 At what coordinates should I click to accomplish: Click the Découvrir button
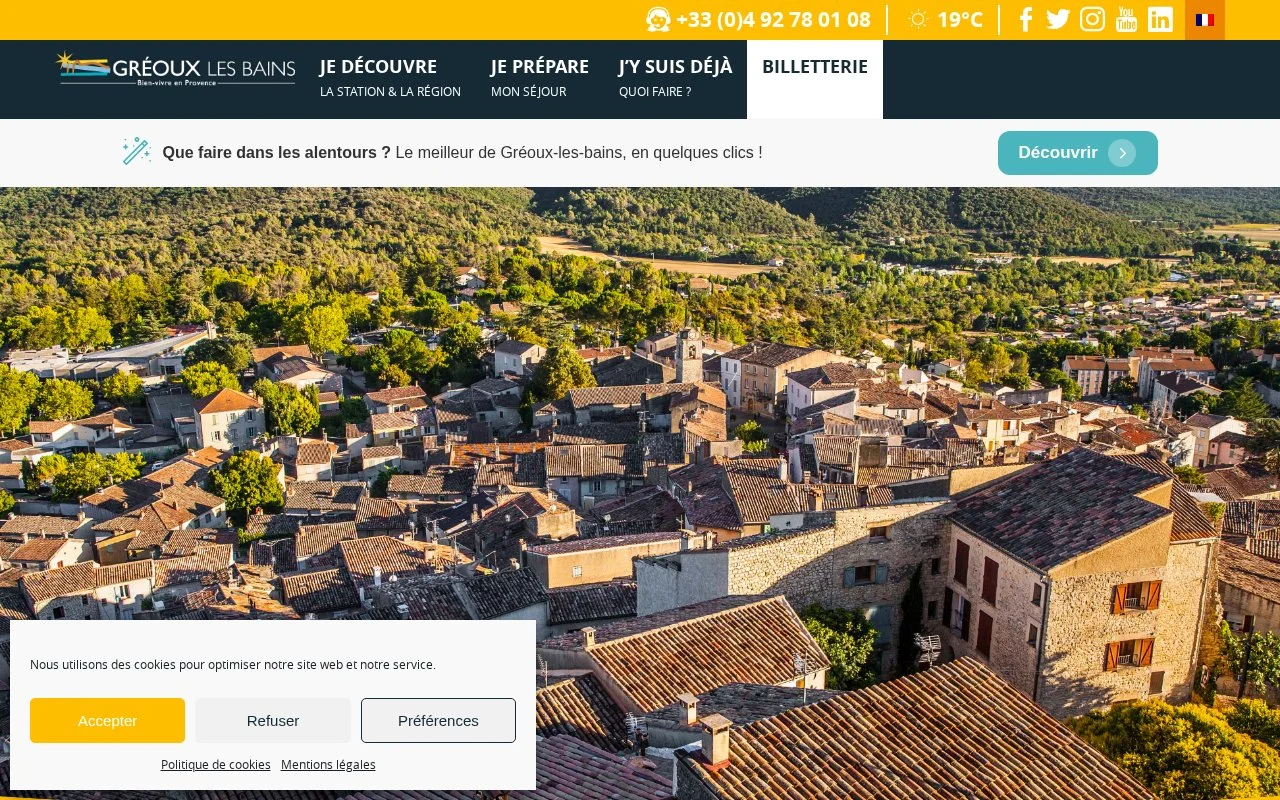click(1078, 153)
